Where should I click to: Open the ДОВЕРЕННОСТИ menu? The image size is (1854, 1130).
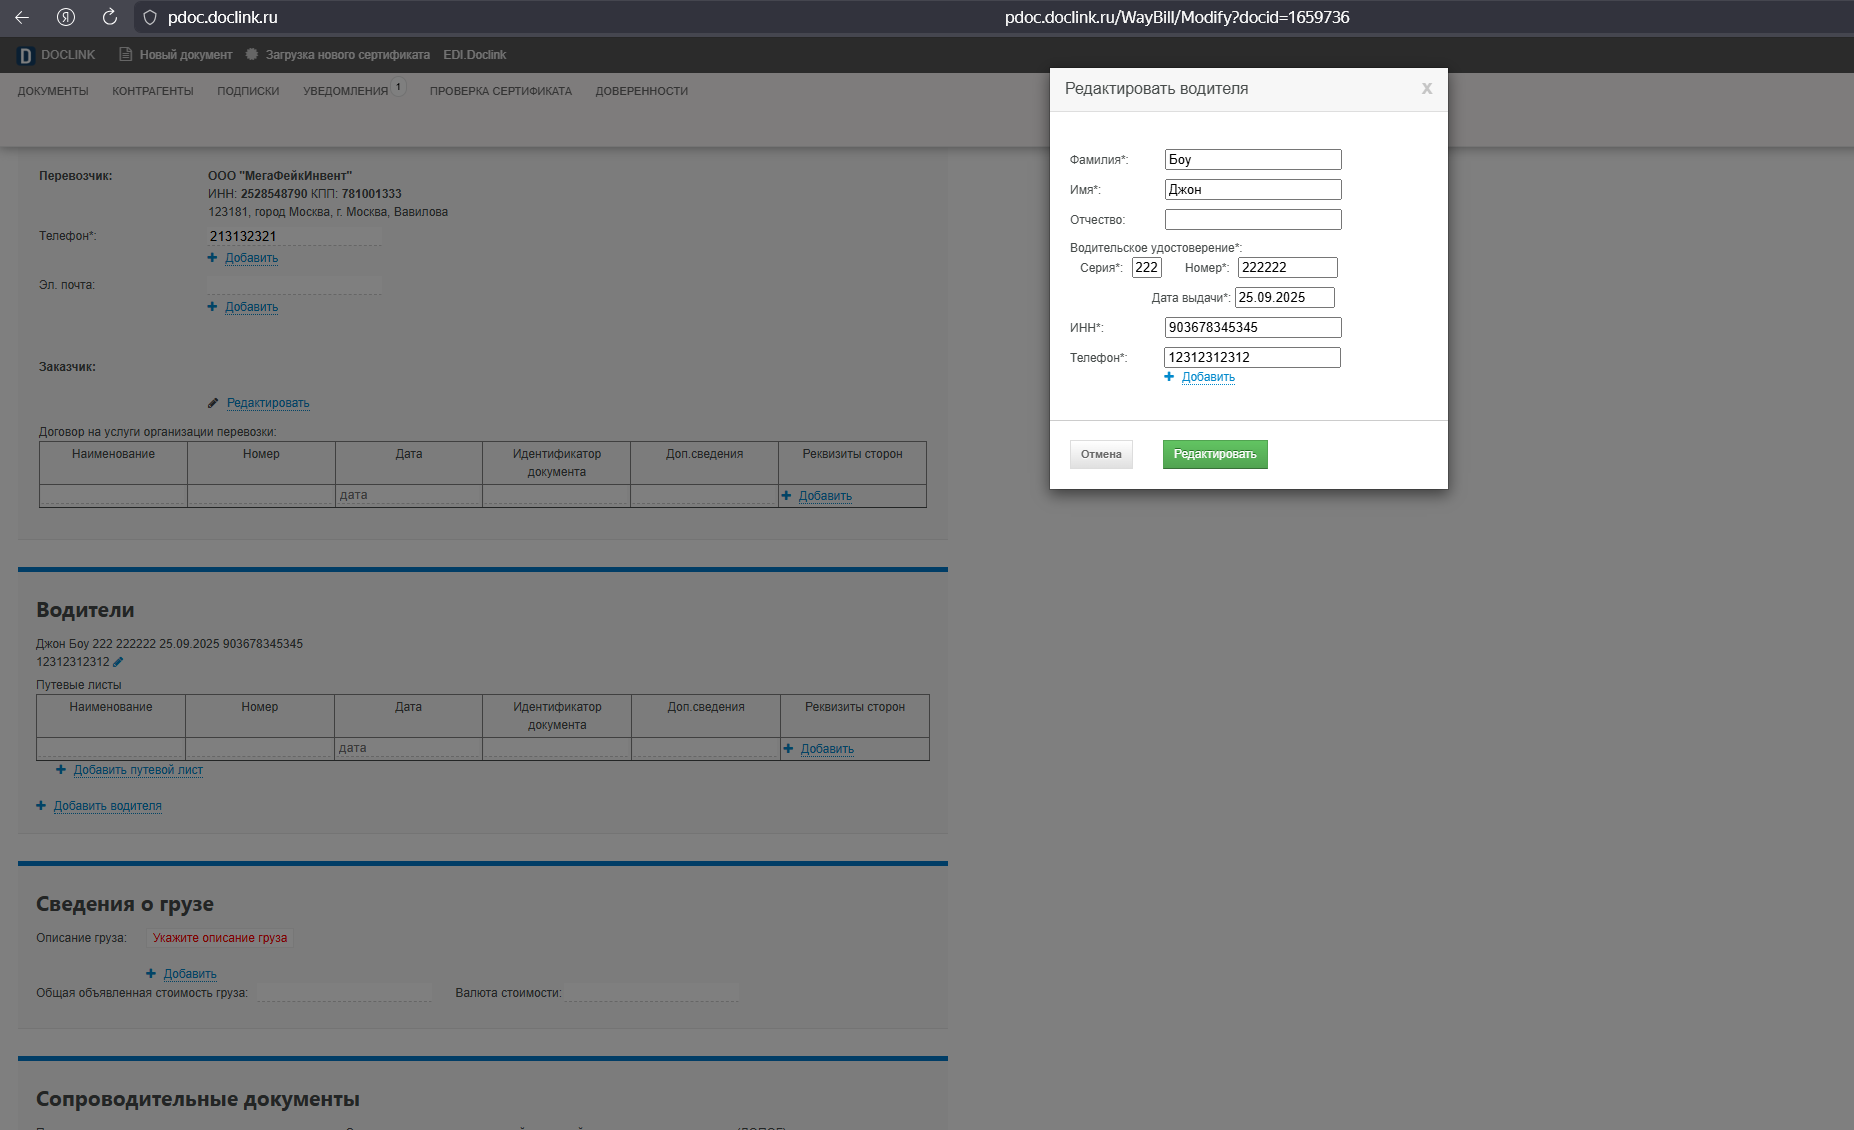click(642, 91)
